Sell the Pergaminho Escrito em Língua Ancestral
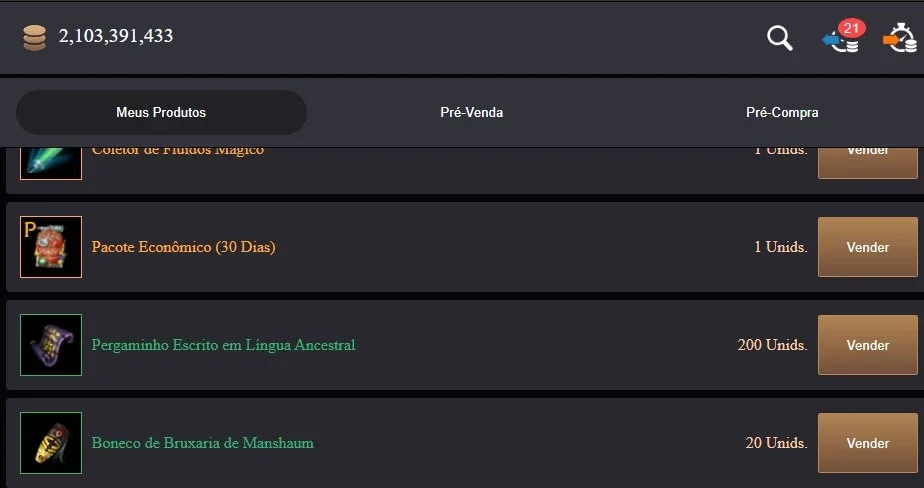The height and width of the screenshot is (488, 924). [867, 345]
